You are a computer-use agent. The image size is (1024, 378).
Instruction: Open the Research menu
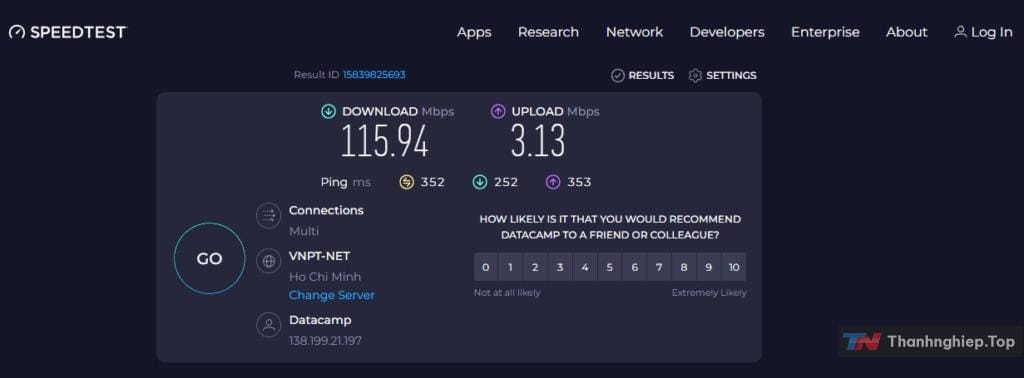tap(548, 32)
